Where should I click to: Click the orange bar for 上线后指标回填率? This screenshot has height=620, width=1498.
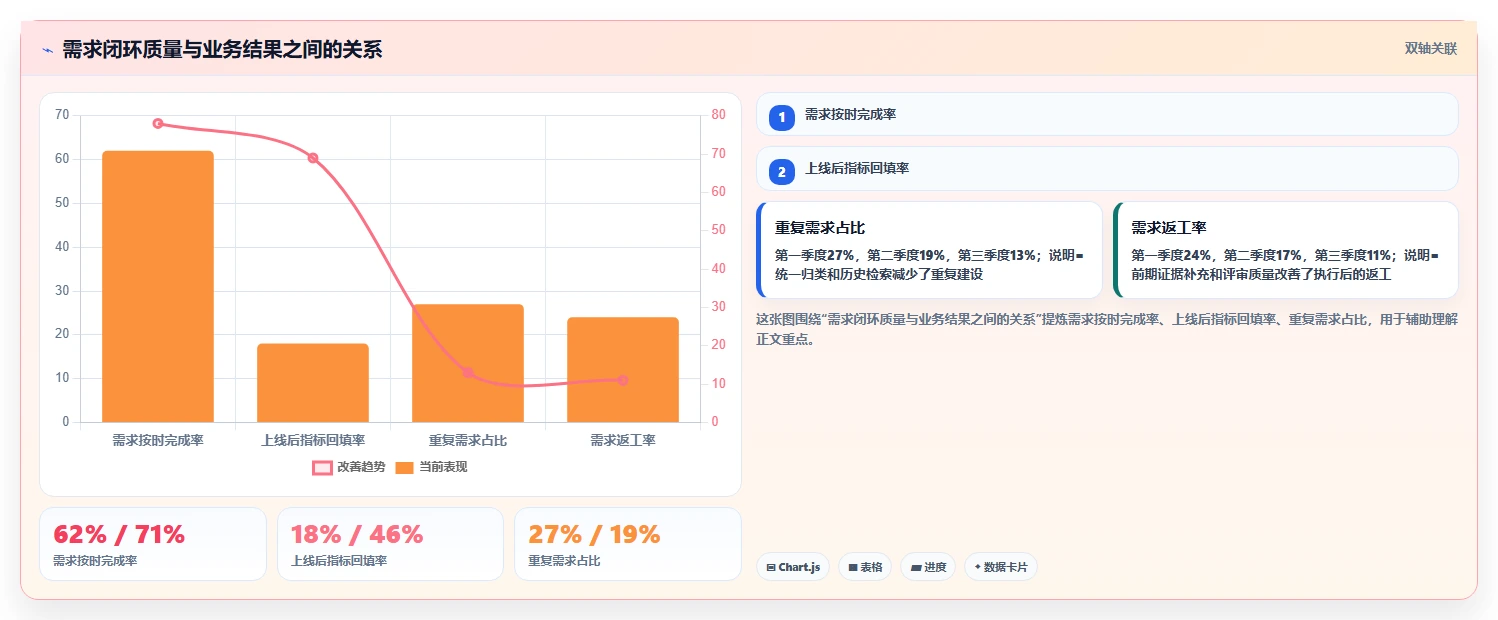[x=313, y=383]
